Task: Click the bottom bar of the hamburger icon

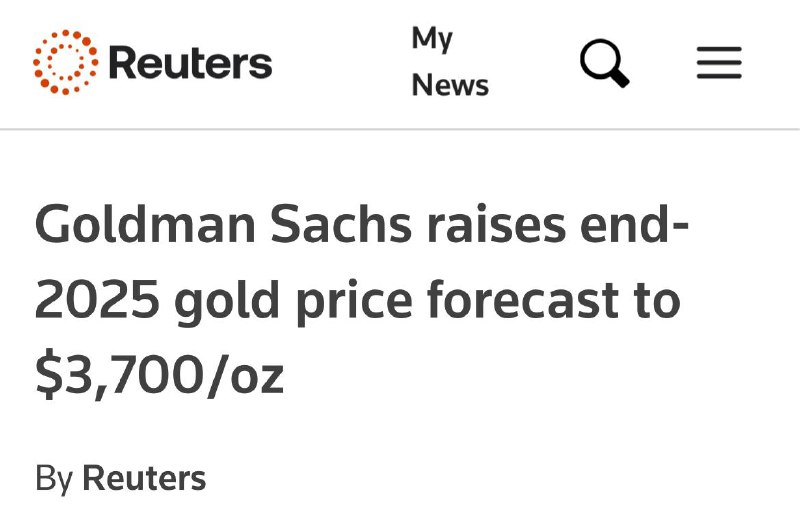Action: click(719, 76)
